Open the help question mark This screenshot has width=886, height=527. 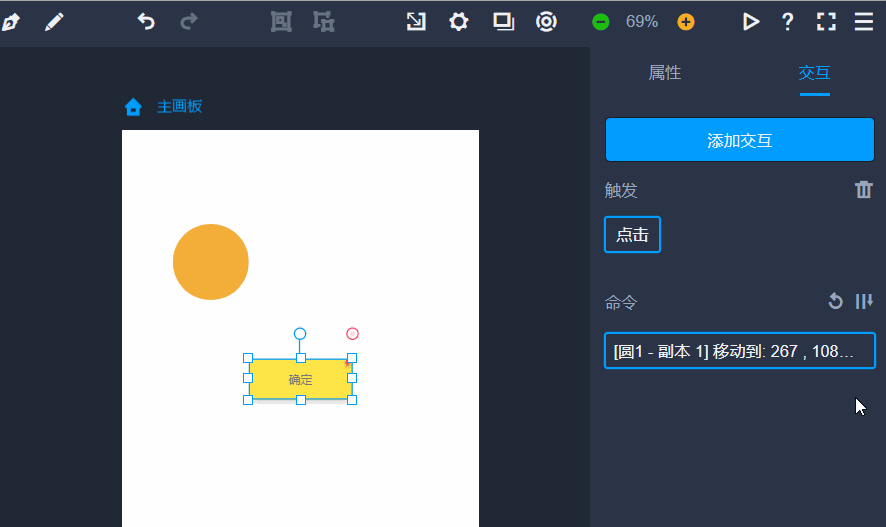pos(787,22)
